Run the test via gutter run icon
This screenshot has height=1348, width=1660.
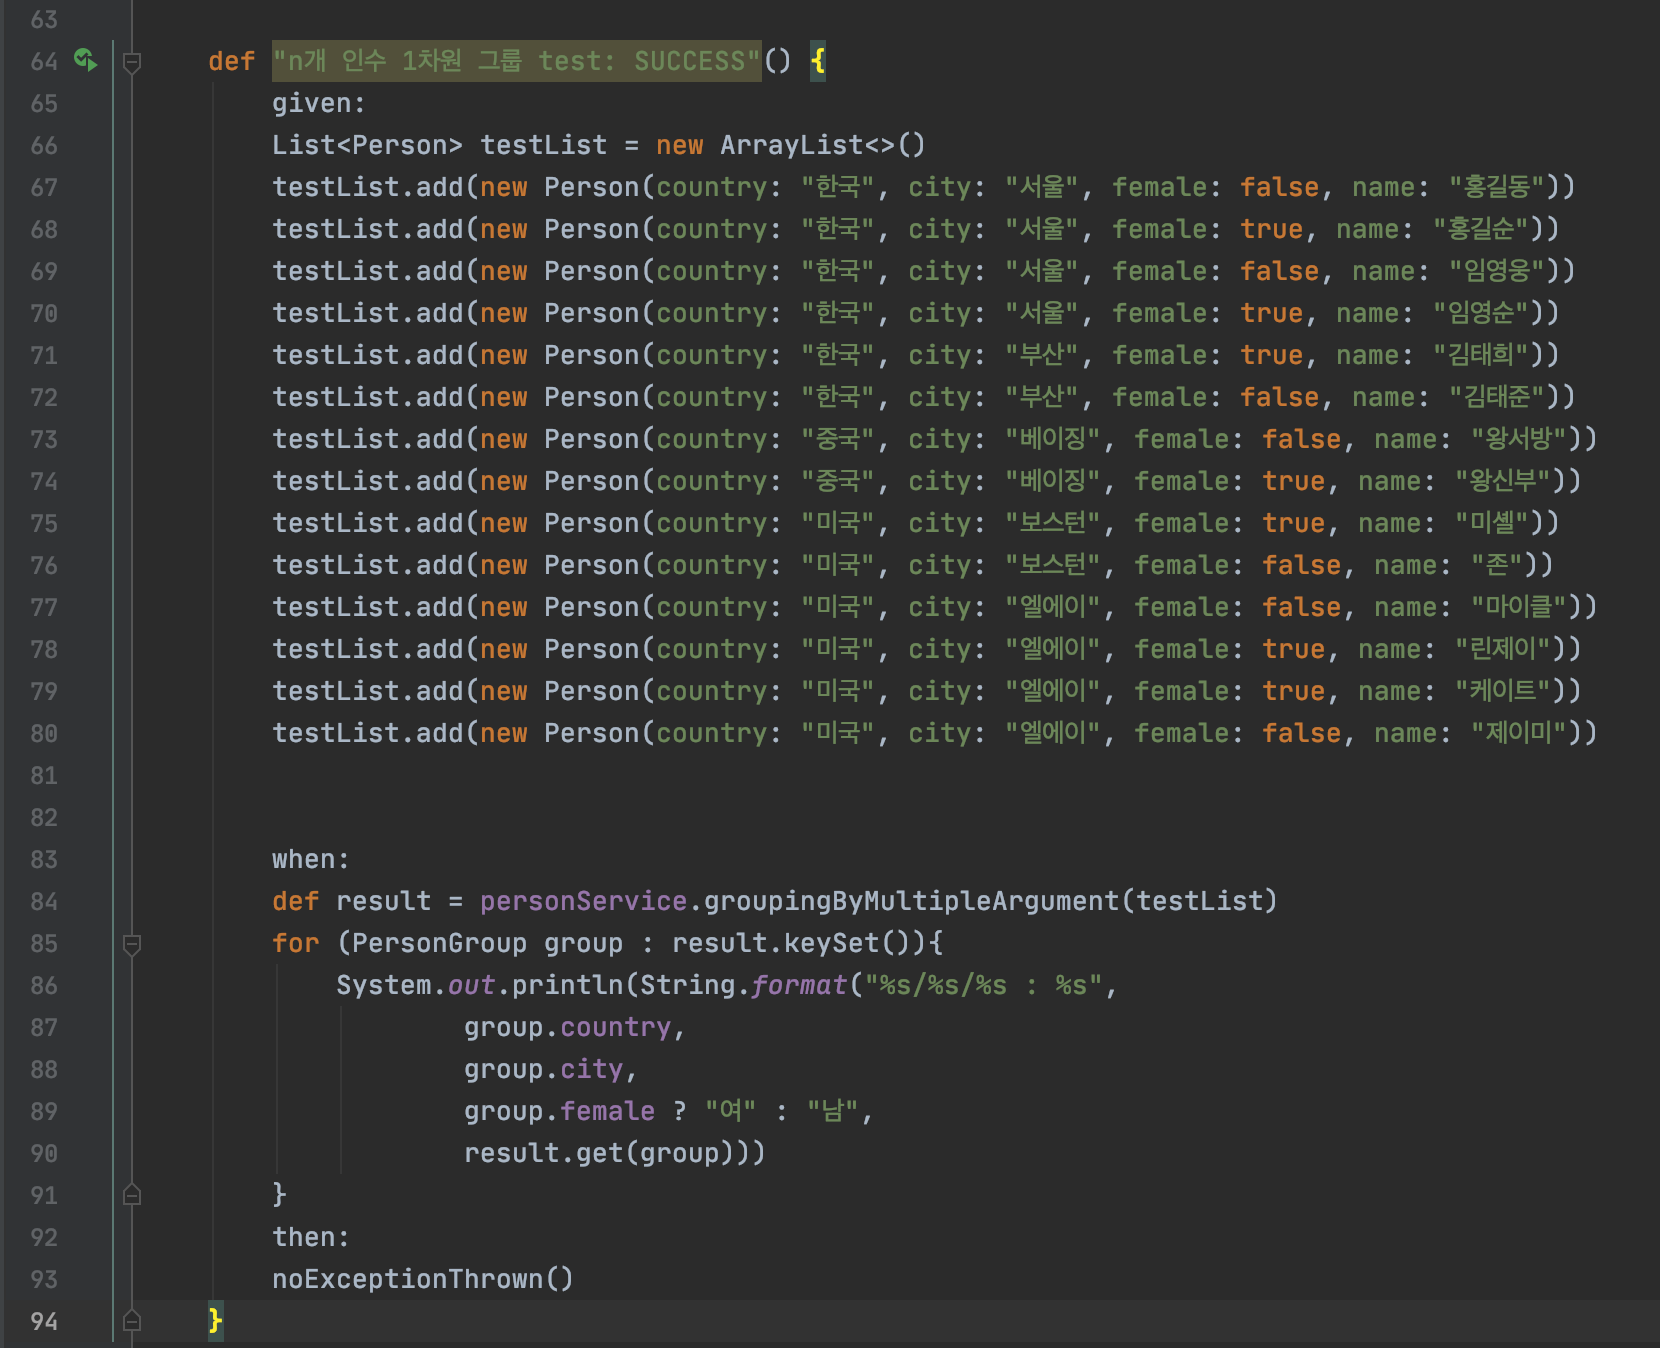86,60
